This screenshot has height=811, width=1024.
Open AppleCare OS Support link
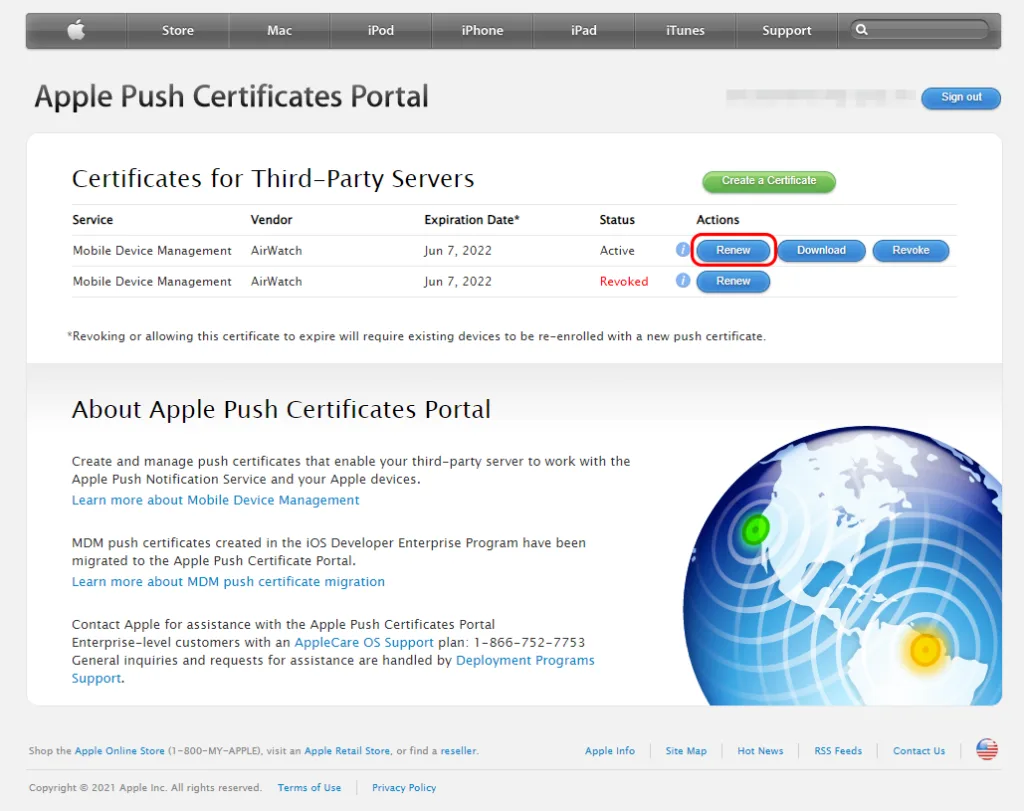coord(364,643)
